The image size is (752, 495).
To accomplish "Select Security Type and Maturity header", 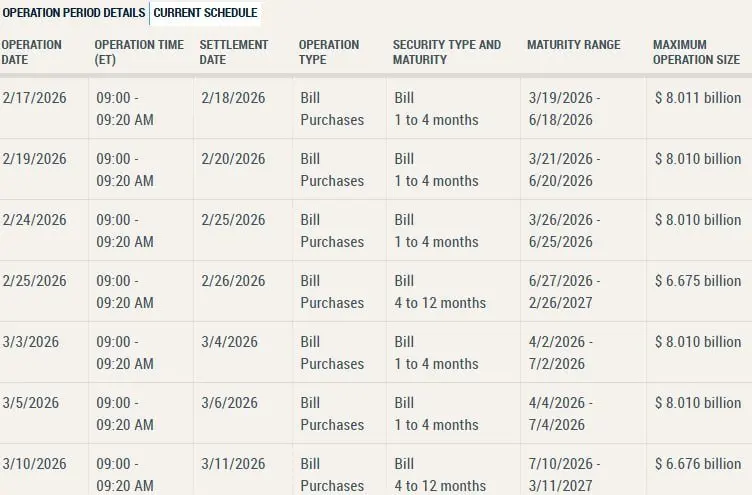I will (x=447, y=52).
